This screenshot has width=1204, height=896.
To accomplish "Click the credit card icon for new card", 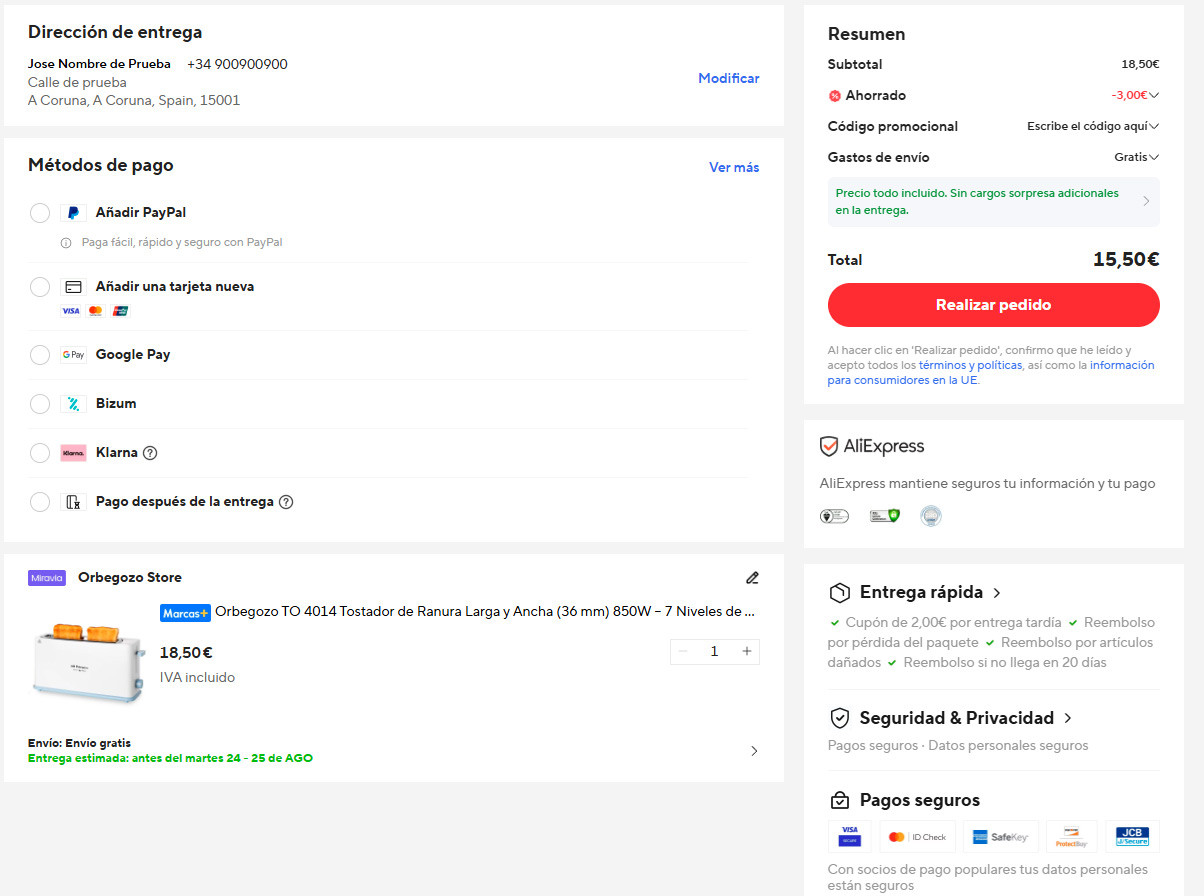I will (x=73, y=287).
